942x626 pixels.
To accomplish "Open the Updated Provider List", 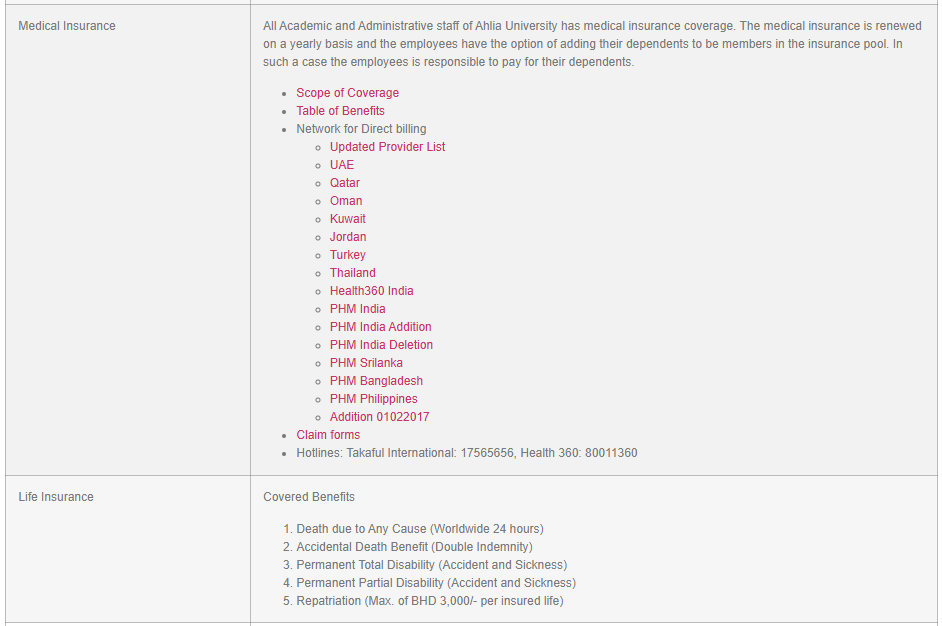I will tap(387, 146).
